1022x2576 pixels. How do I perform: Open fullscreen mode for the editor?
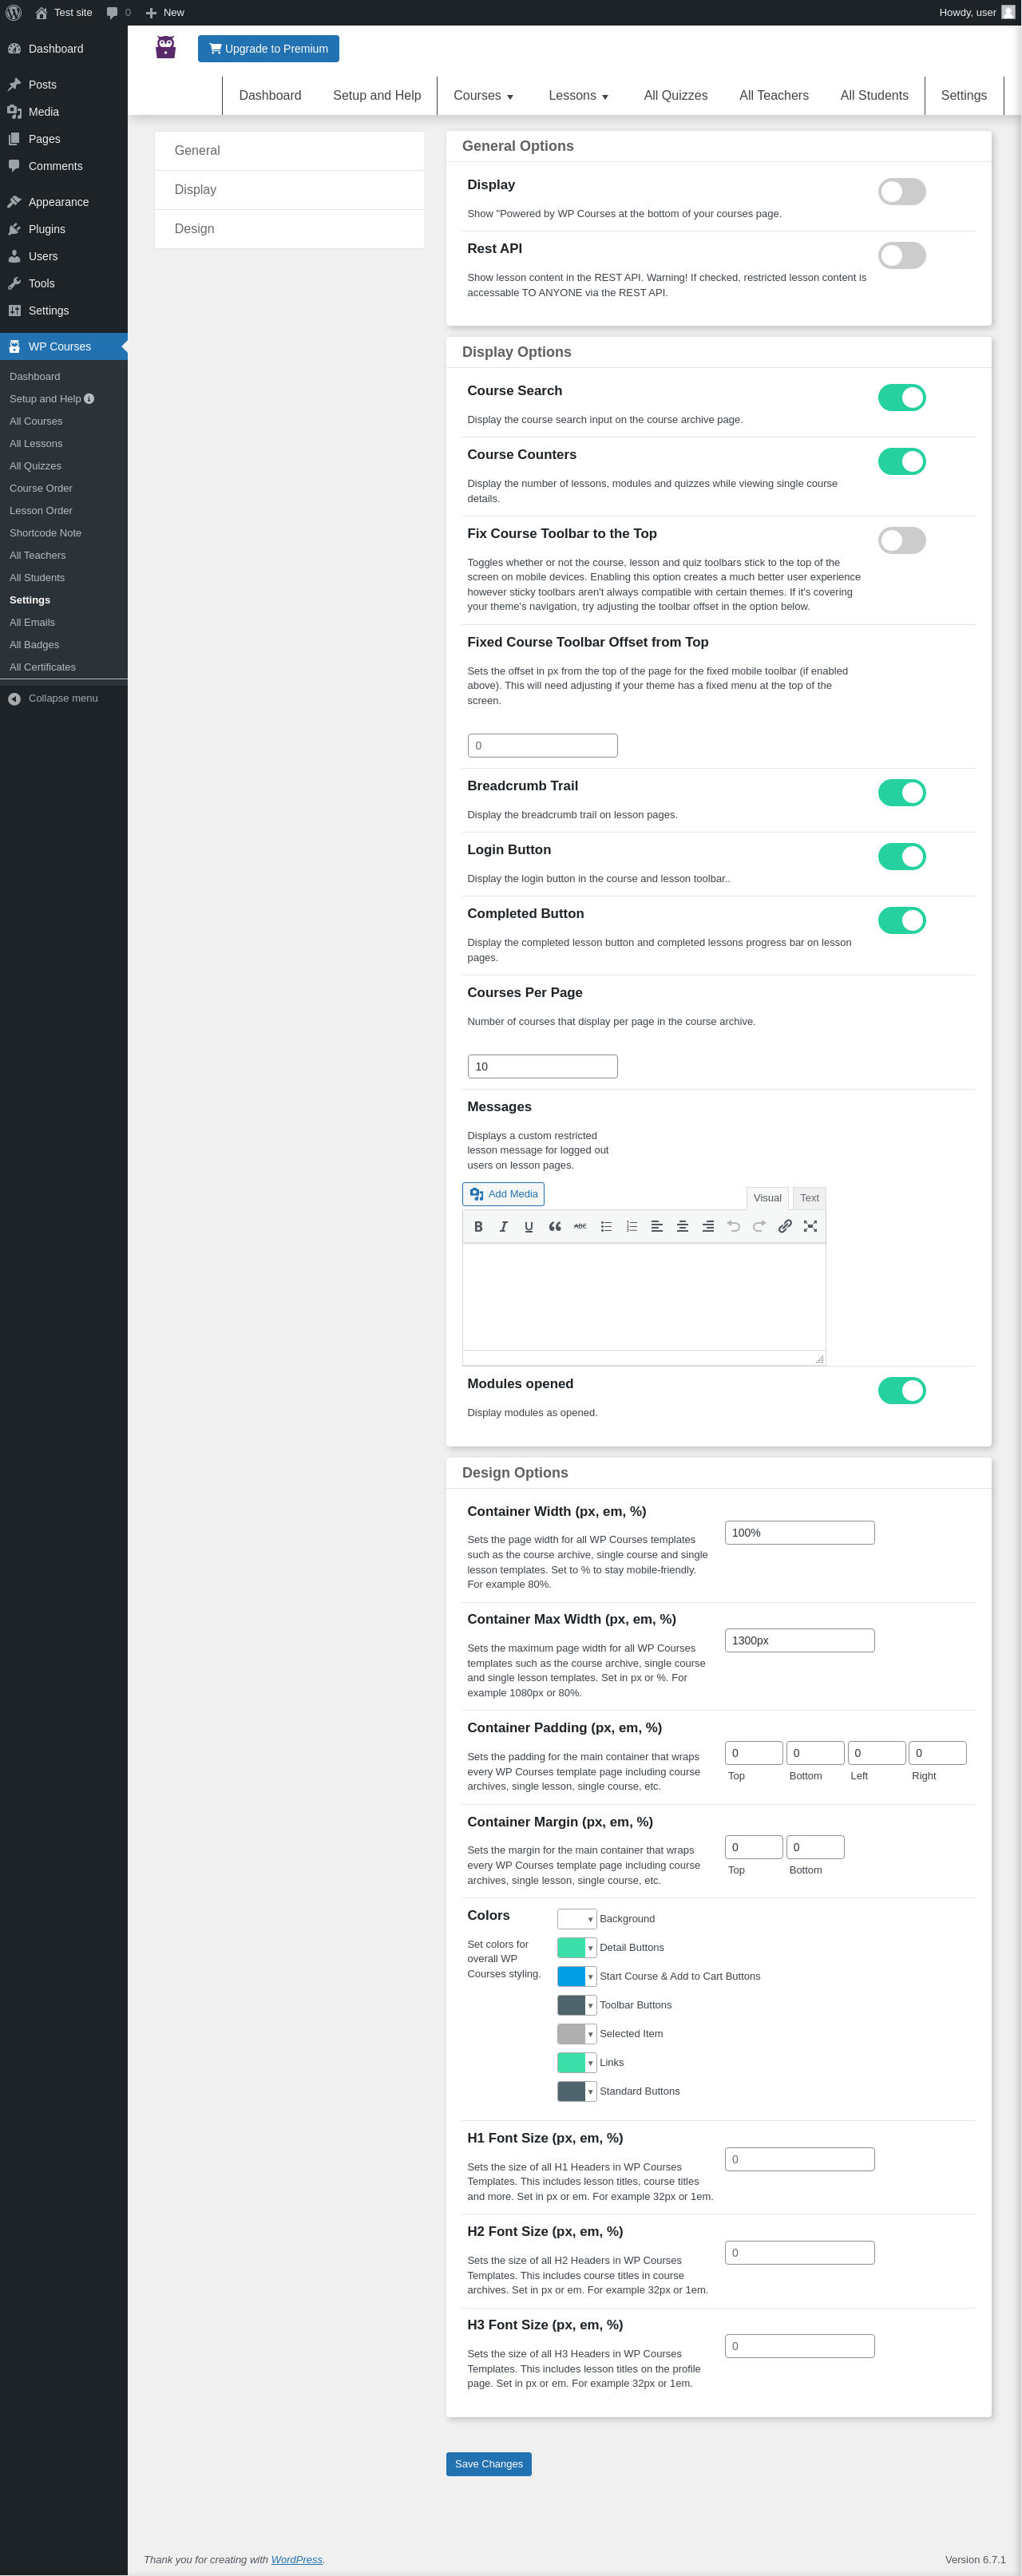810,1226
